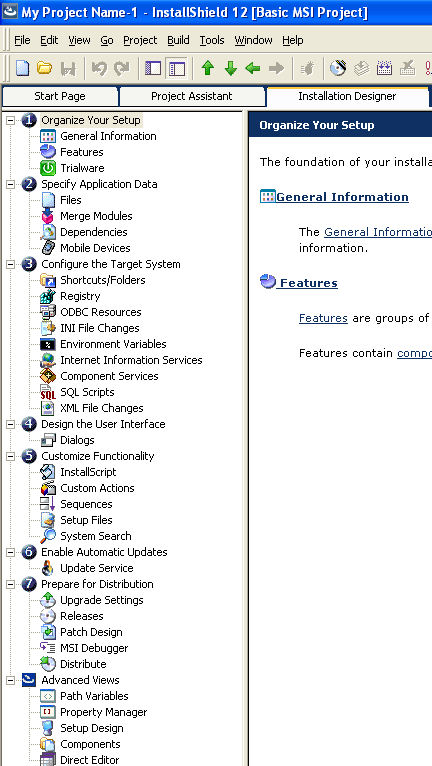Select Dialogs in the tree

(x=77, y=440)
